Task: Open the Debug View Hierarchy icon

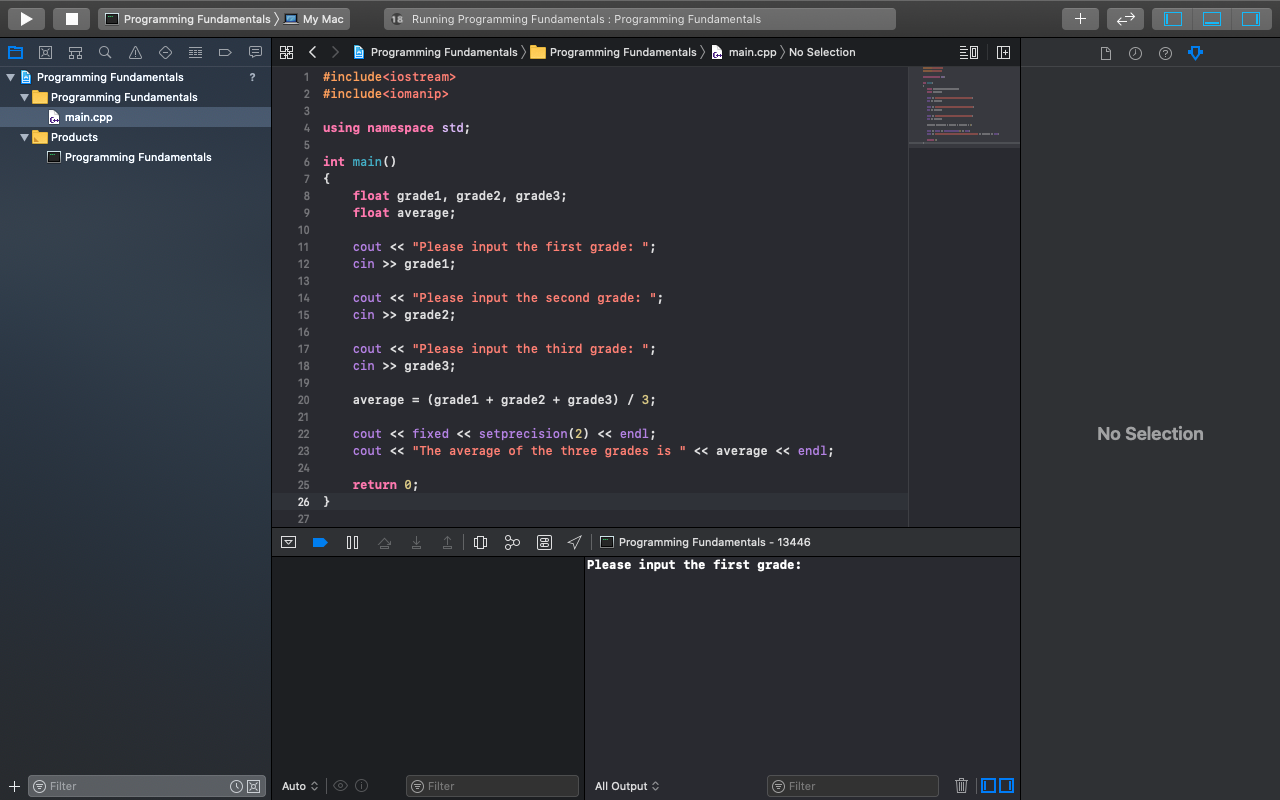Action: pos(480,542)
